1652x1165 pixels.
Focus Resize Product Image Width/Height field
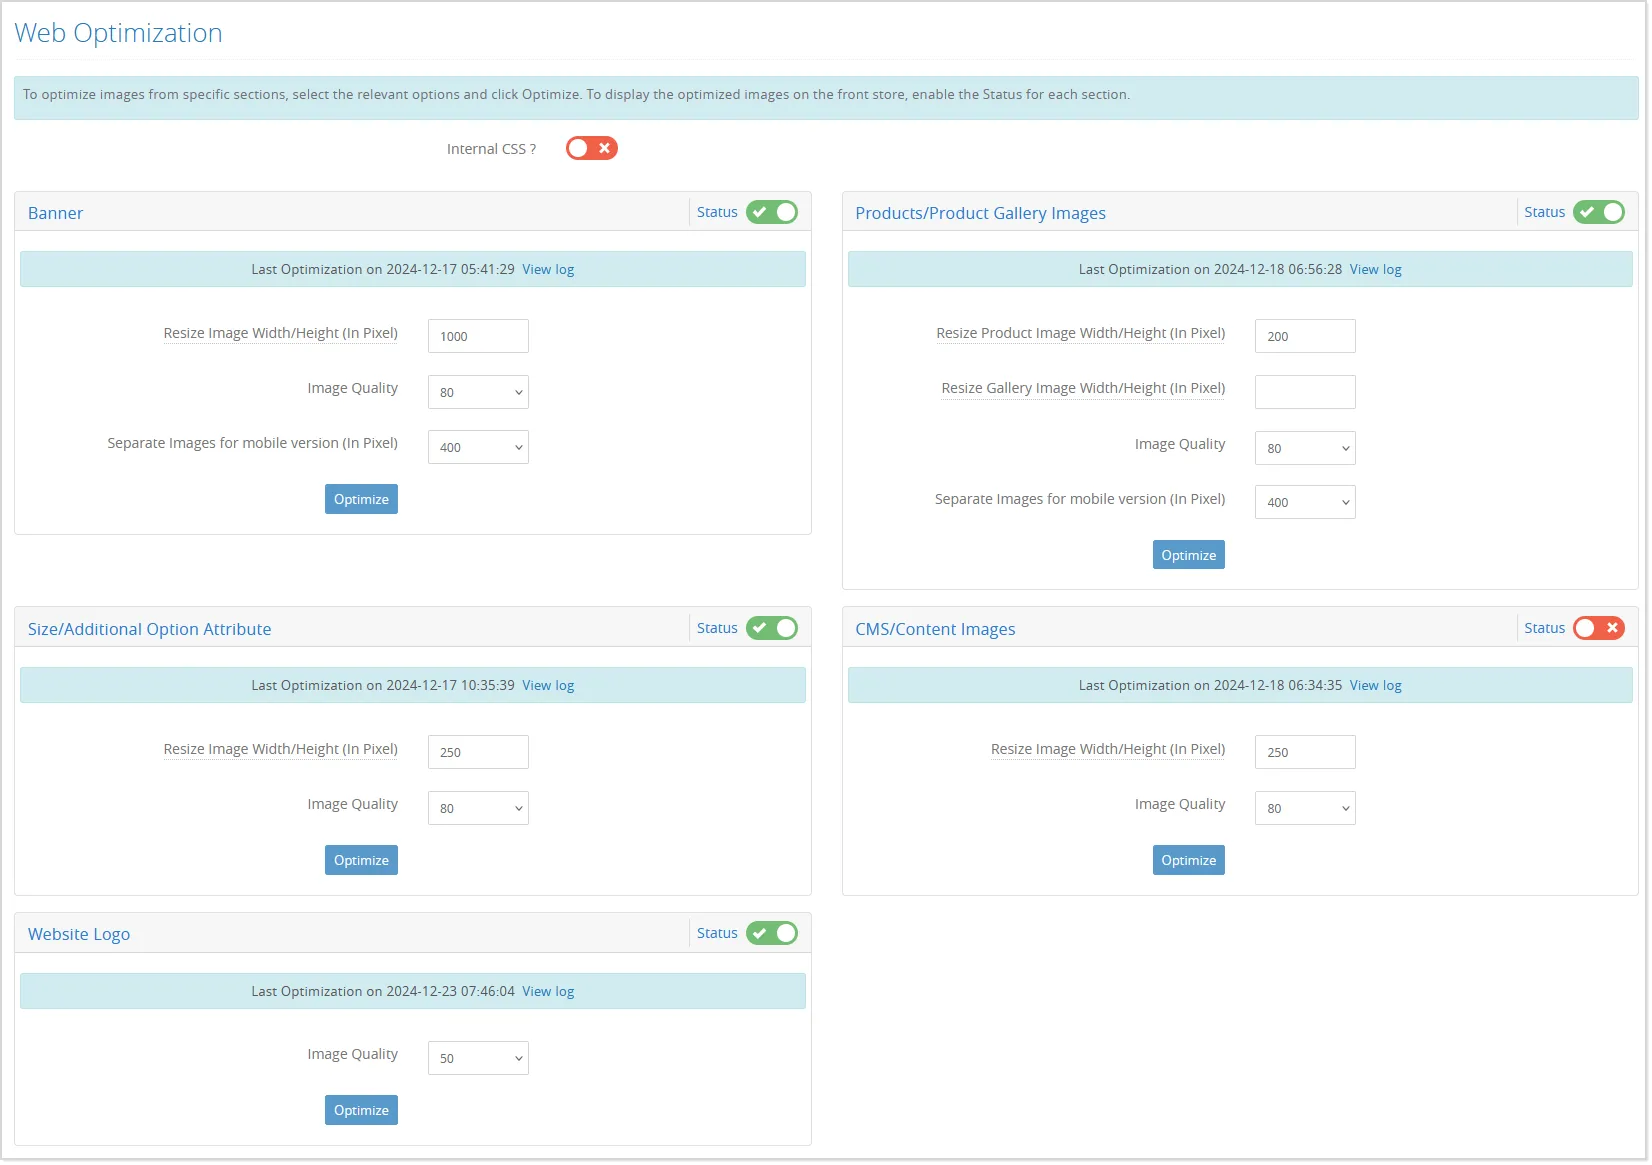point(1305,336)
